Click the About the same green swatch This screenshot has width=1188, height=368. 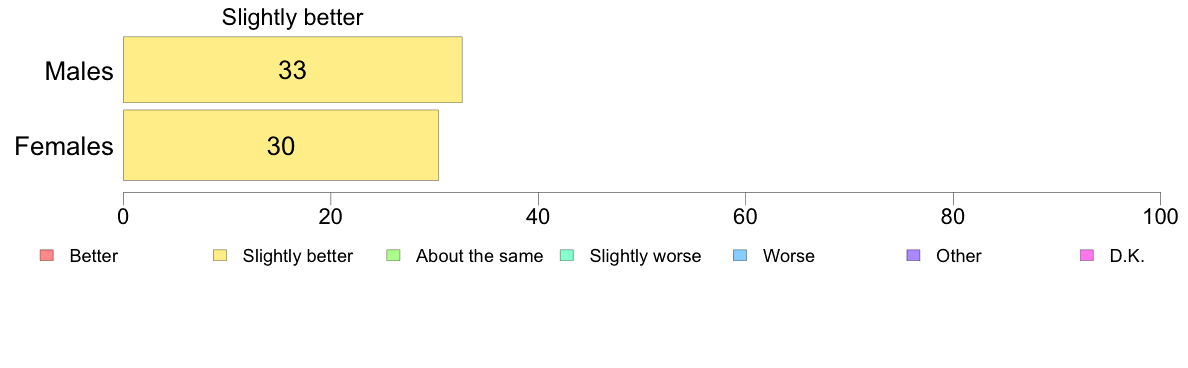(392, 256)
